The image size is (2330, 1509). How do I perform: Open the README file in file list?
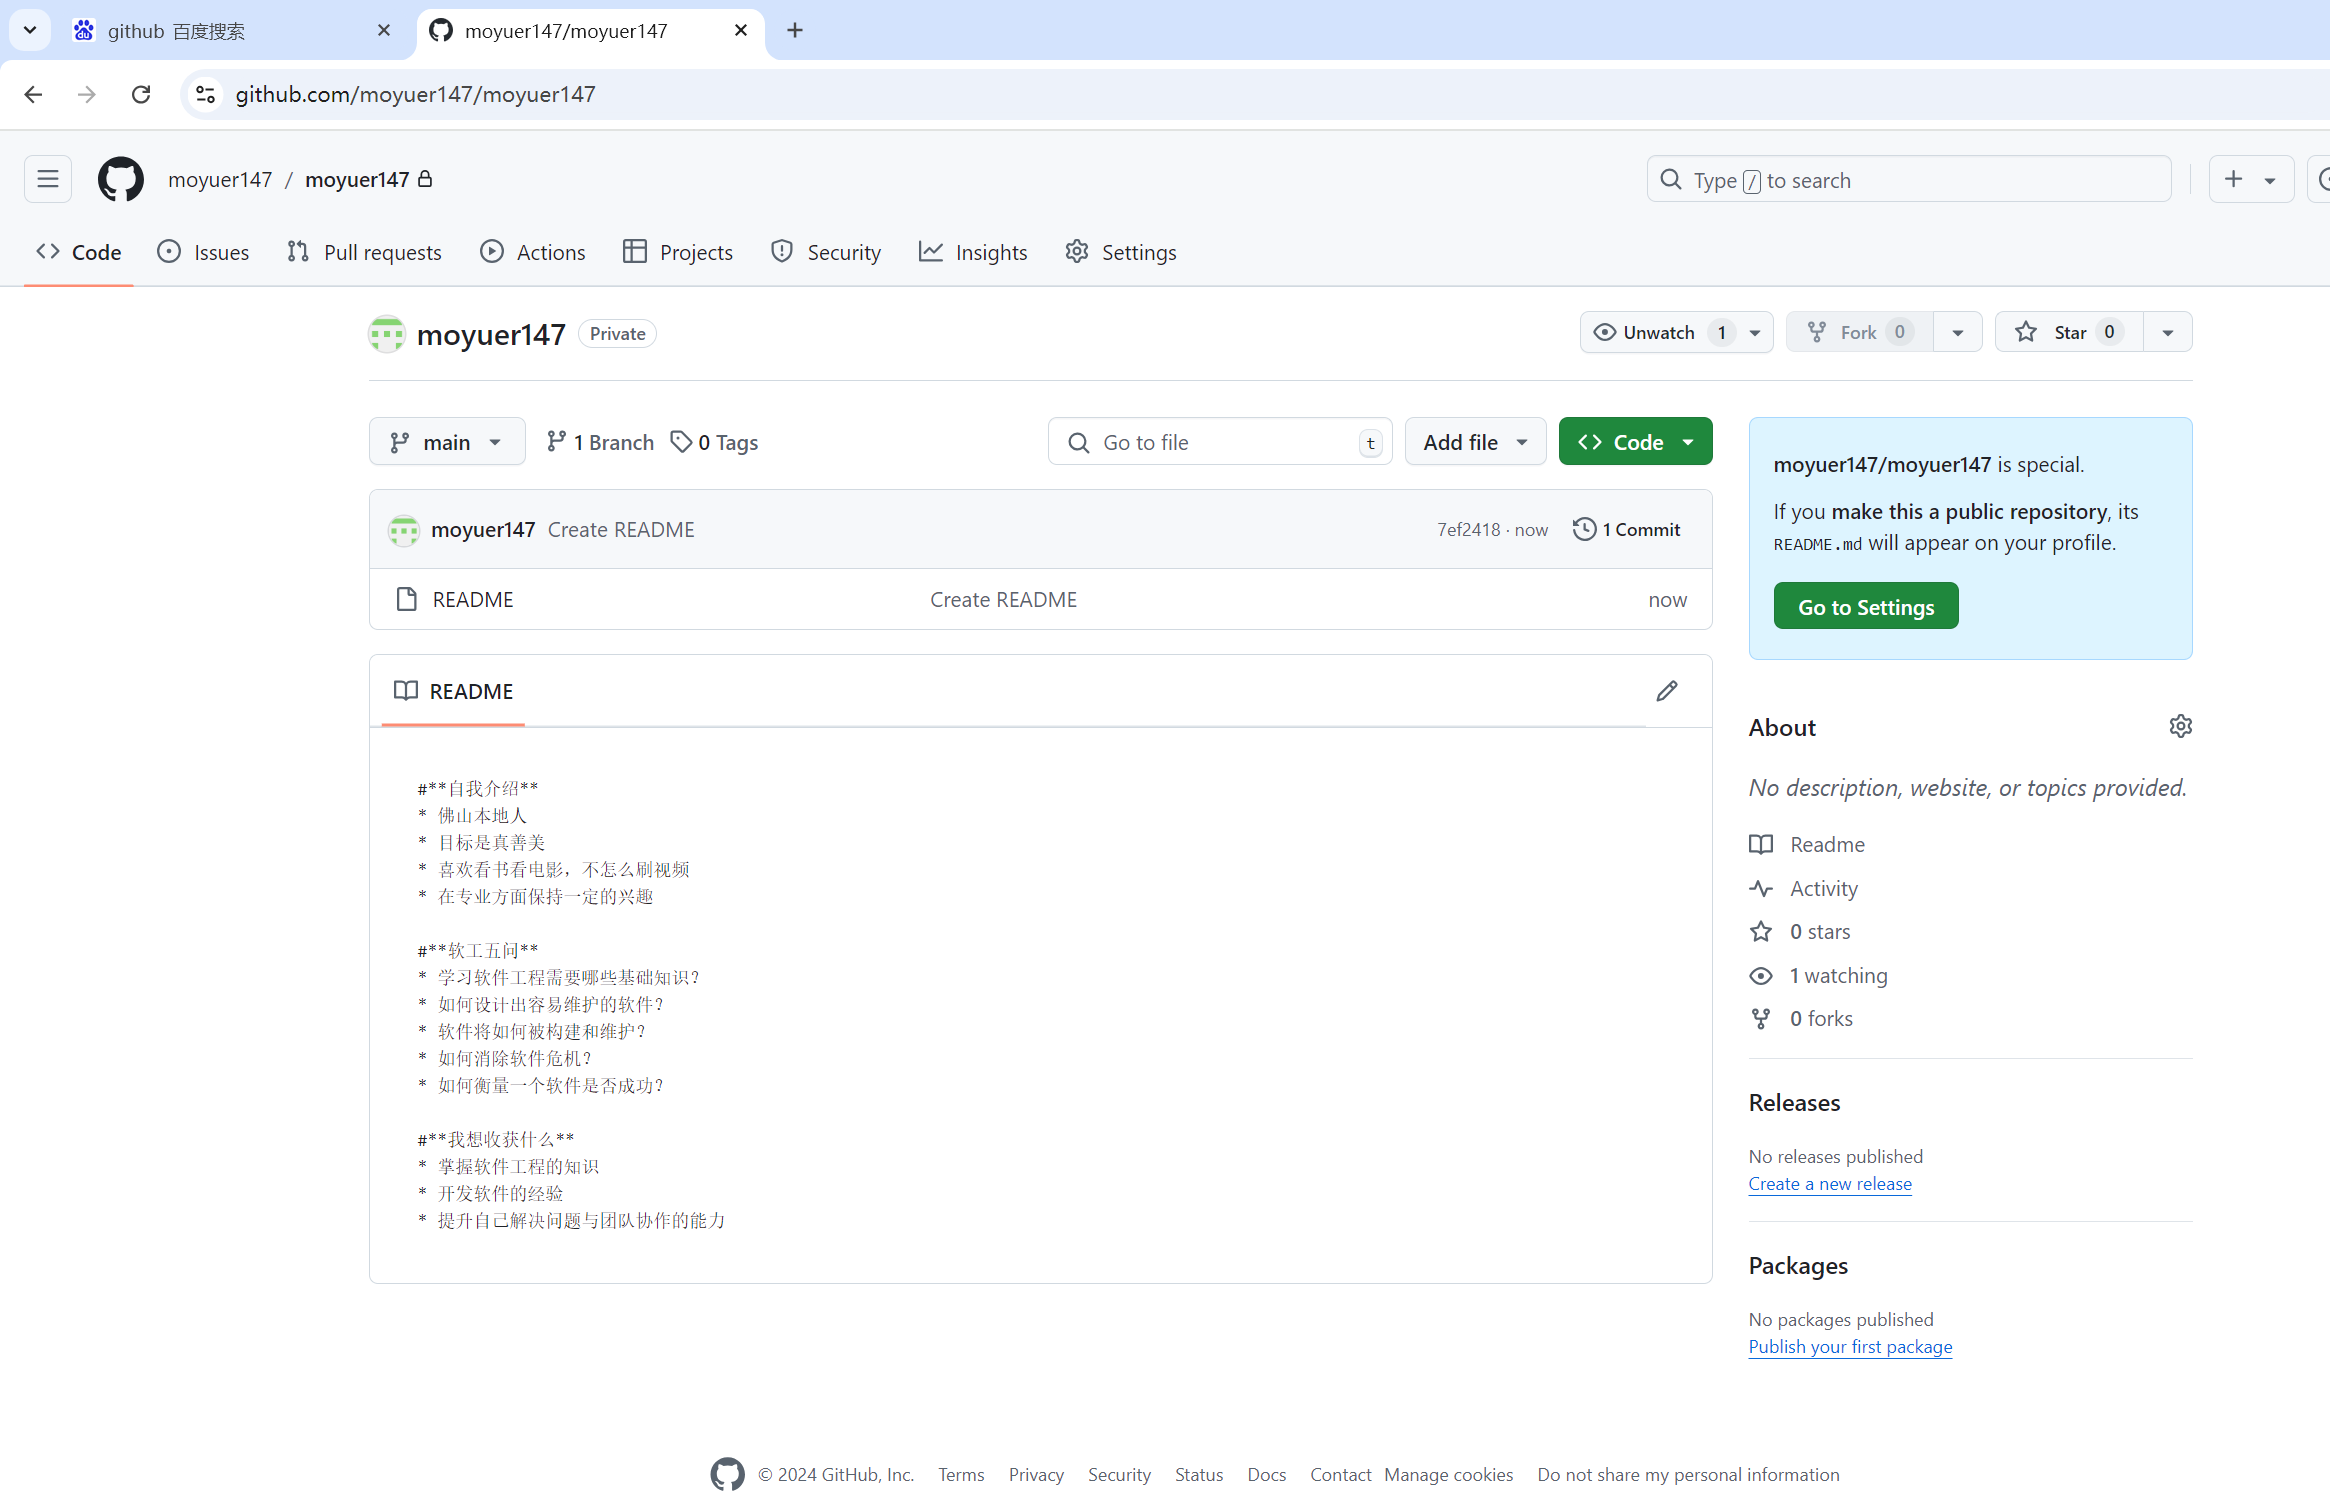pos(472,600)
